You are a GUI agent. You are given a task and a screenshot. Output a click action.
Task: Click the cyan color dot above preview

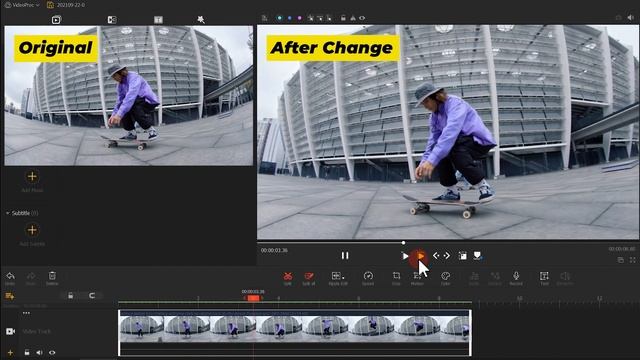pyautogui.click(x=280, y=18)
